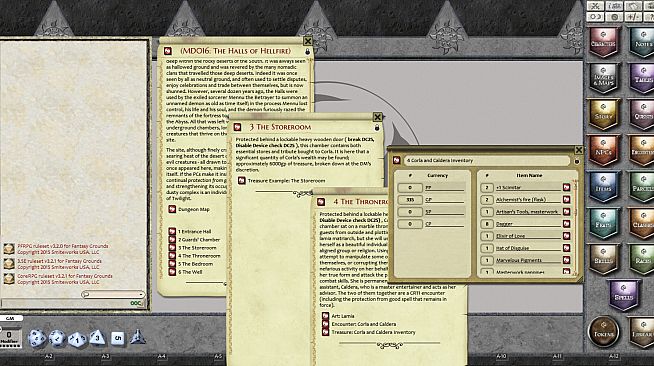
Task: Open the Skills sidebar banner
Action: coord(603,259)
